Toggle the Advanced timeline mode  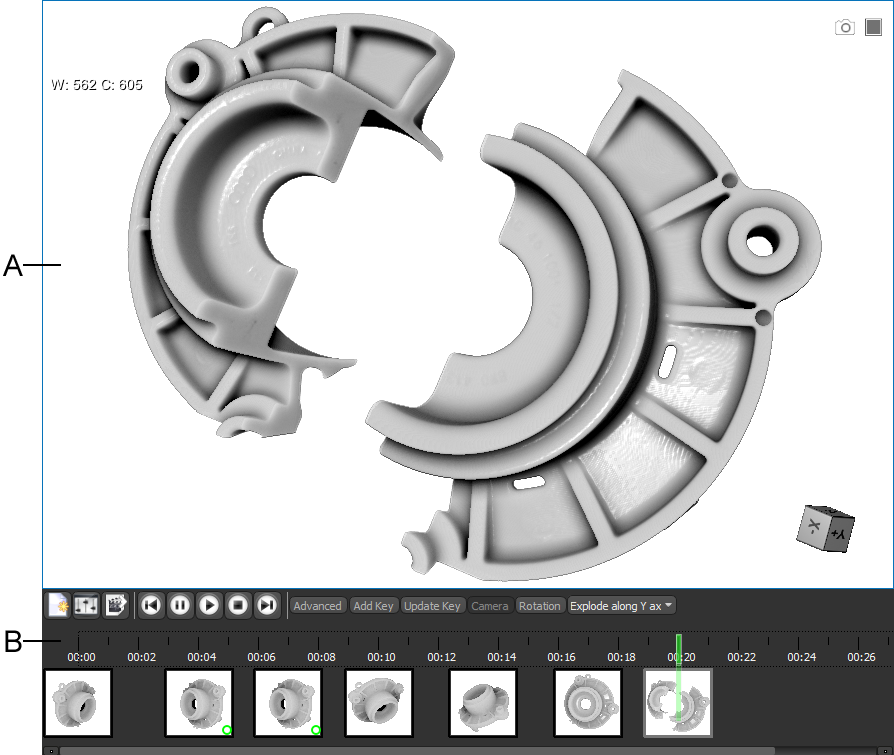point(317,606)
